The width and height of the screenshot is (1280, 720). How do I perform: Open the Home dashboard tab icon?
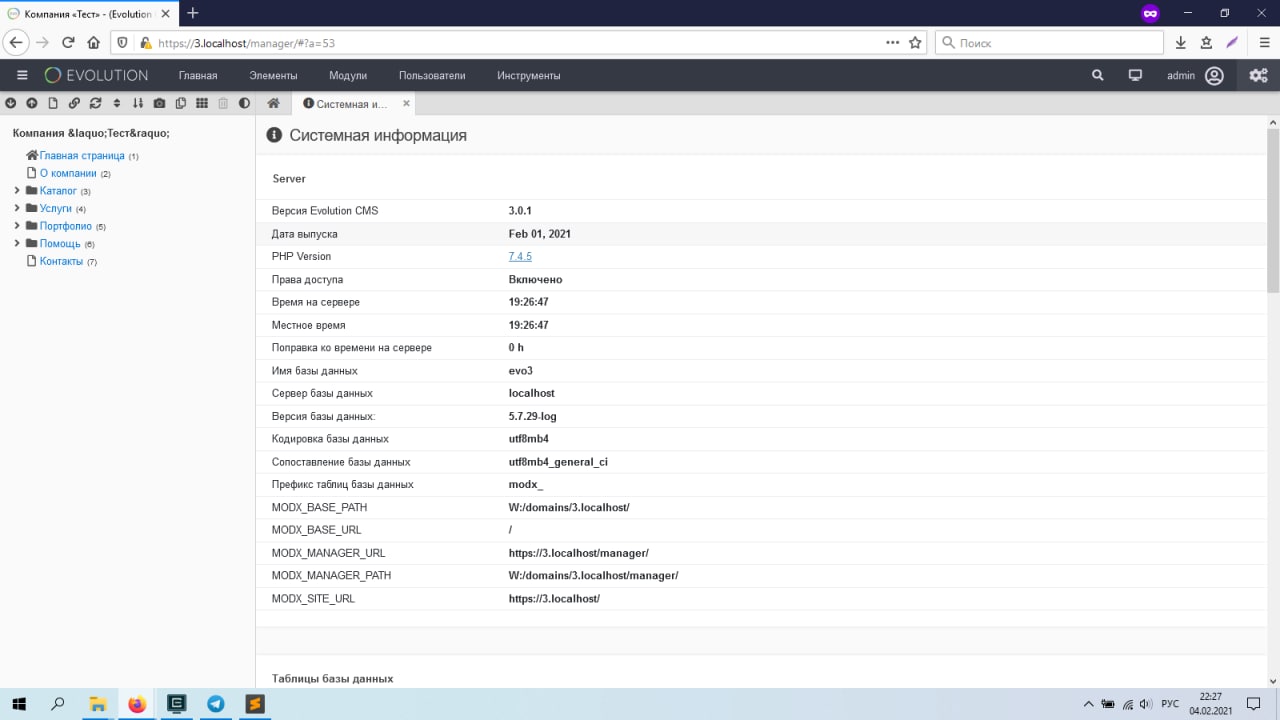273,103
